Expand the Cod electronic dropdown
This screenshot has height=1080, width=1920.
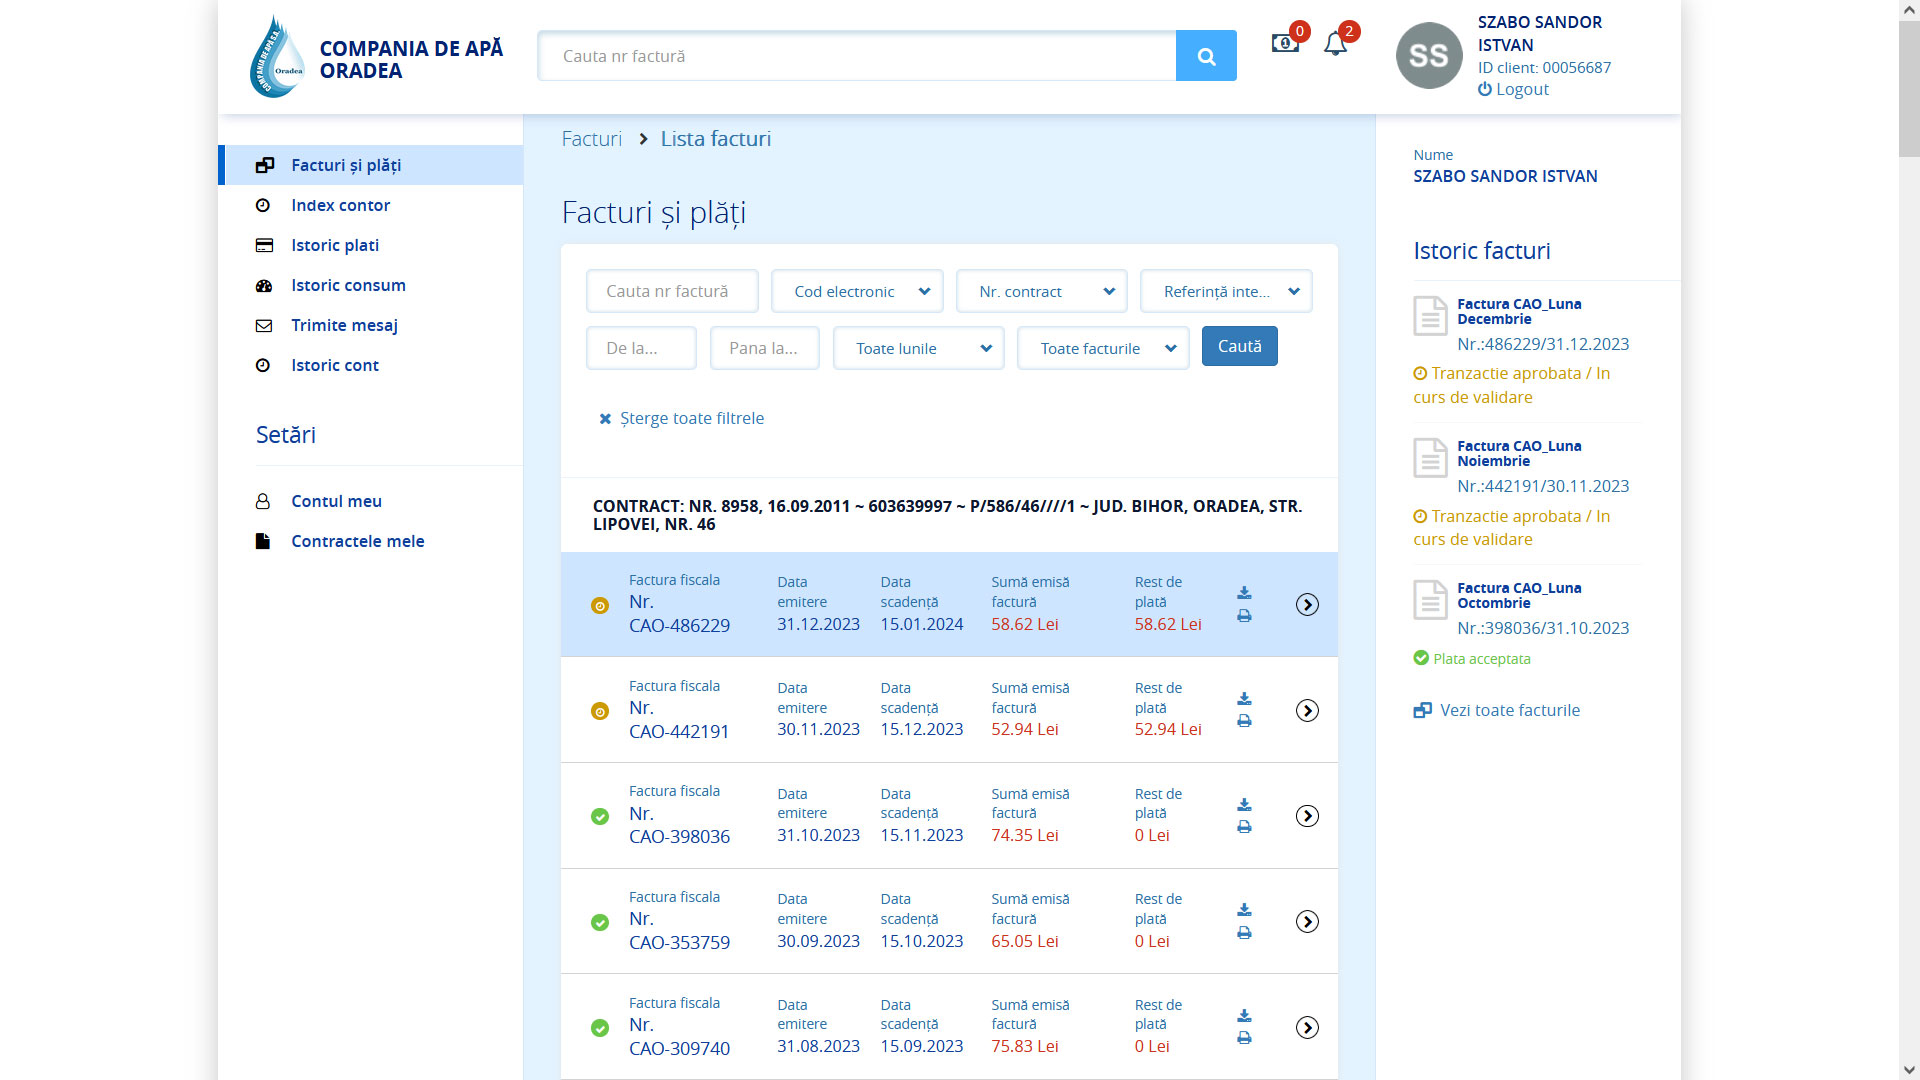click(857, 292)
